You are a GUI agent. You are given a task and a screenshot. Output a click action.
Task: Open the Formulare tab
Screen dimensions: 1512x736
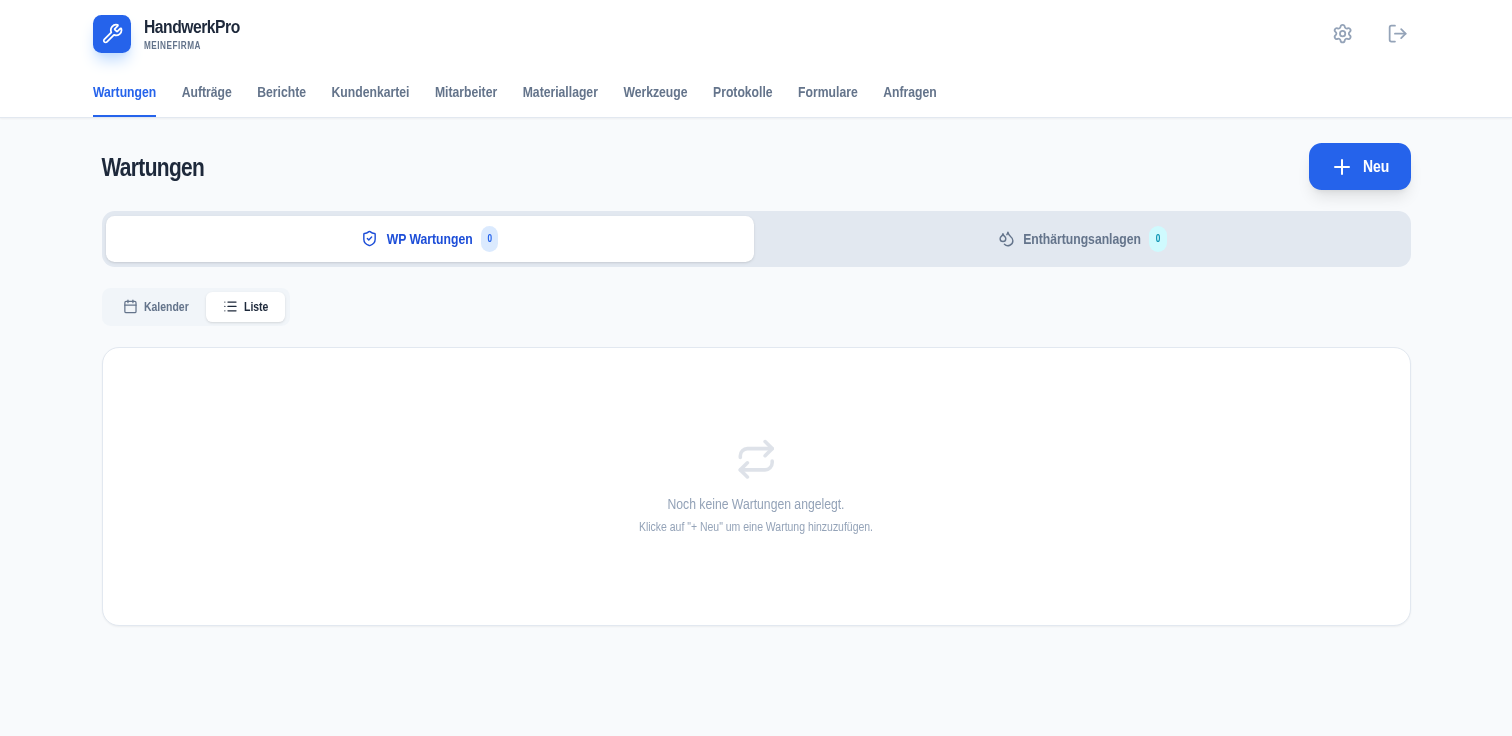click(x=828, y=92)
